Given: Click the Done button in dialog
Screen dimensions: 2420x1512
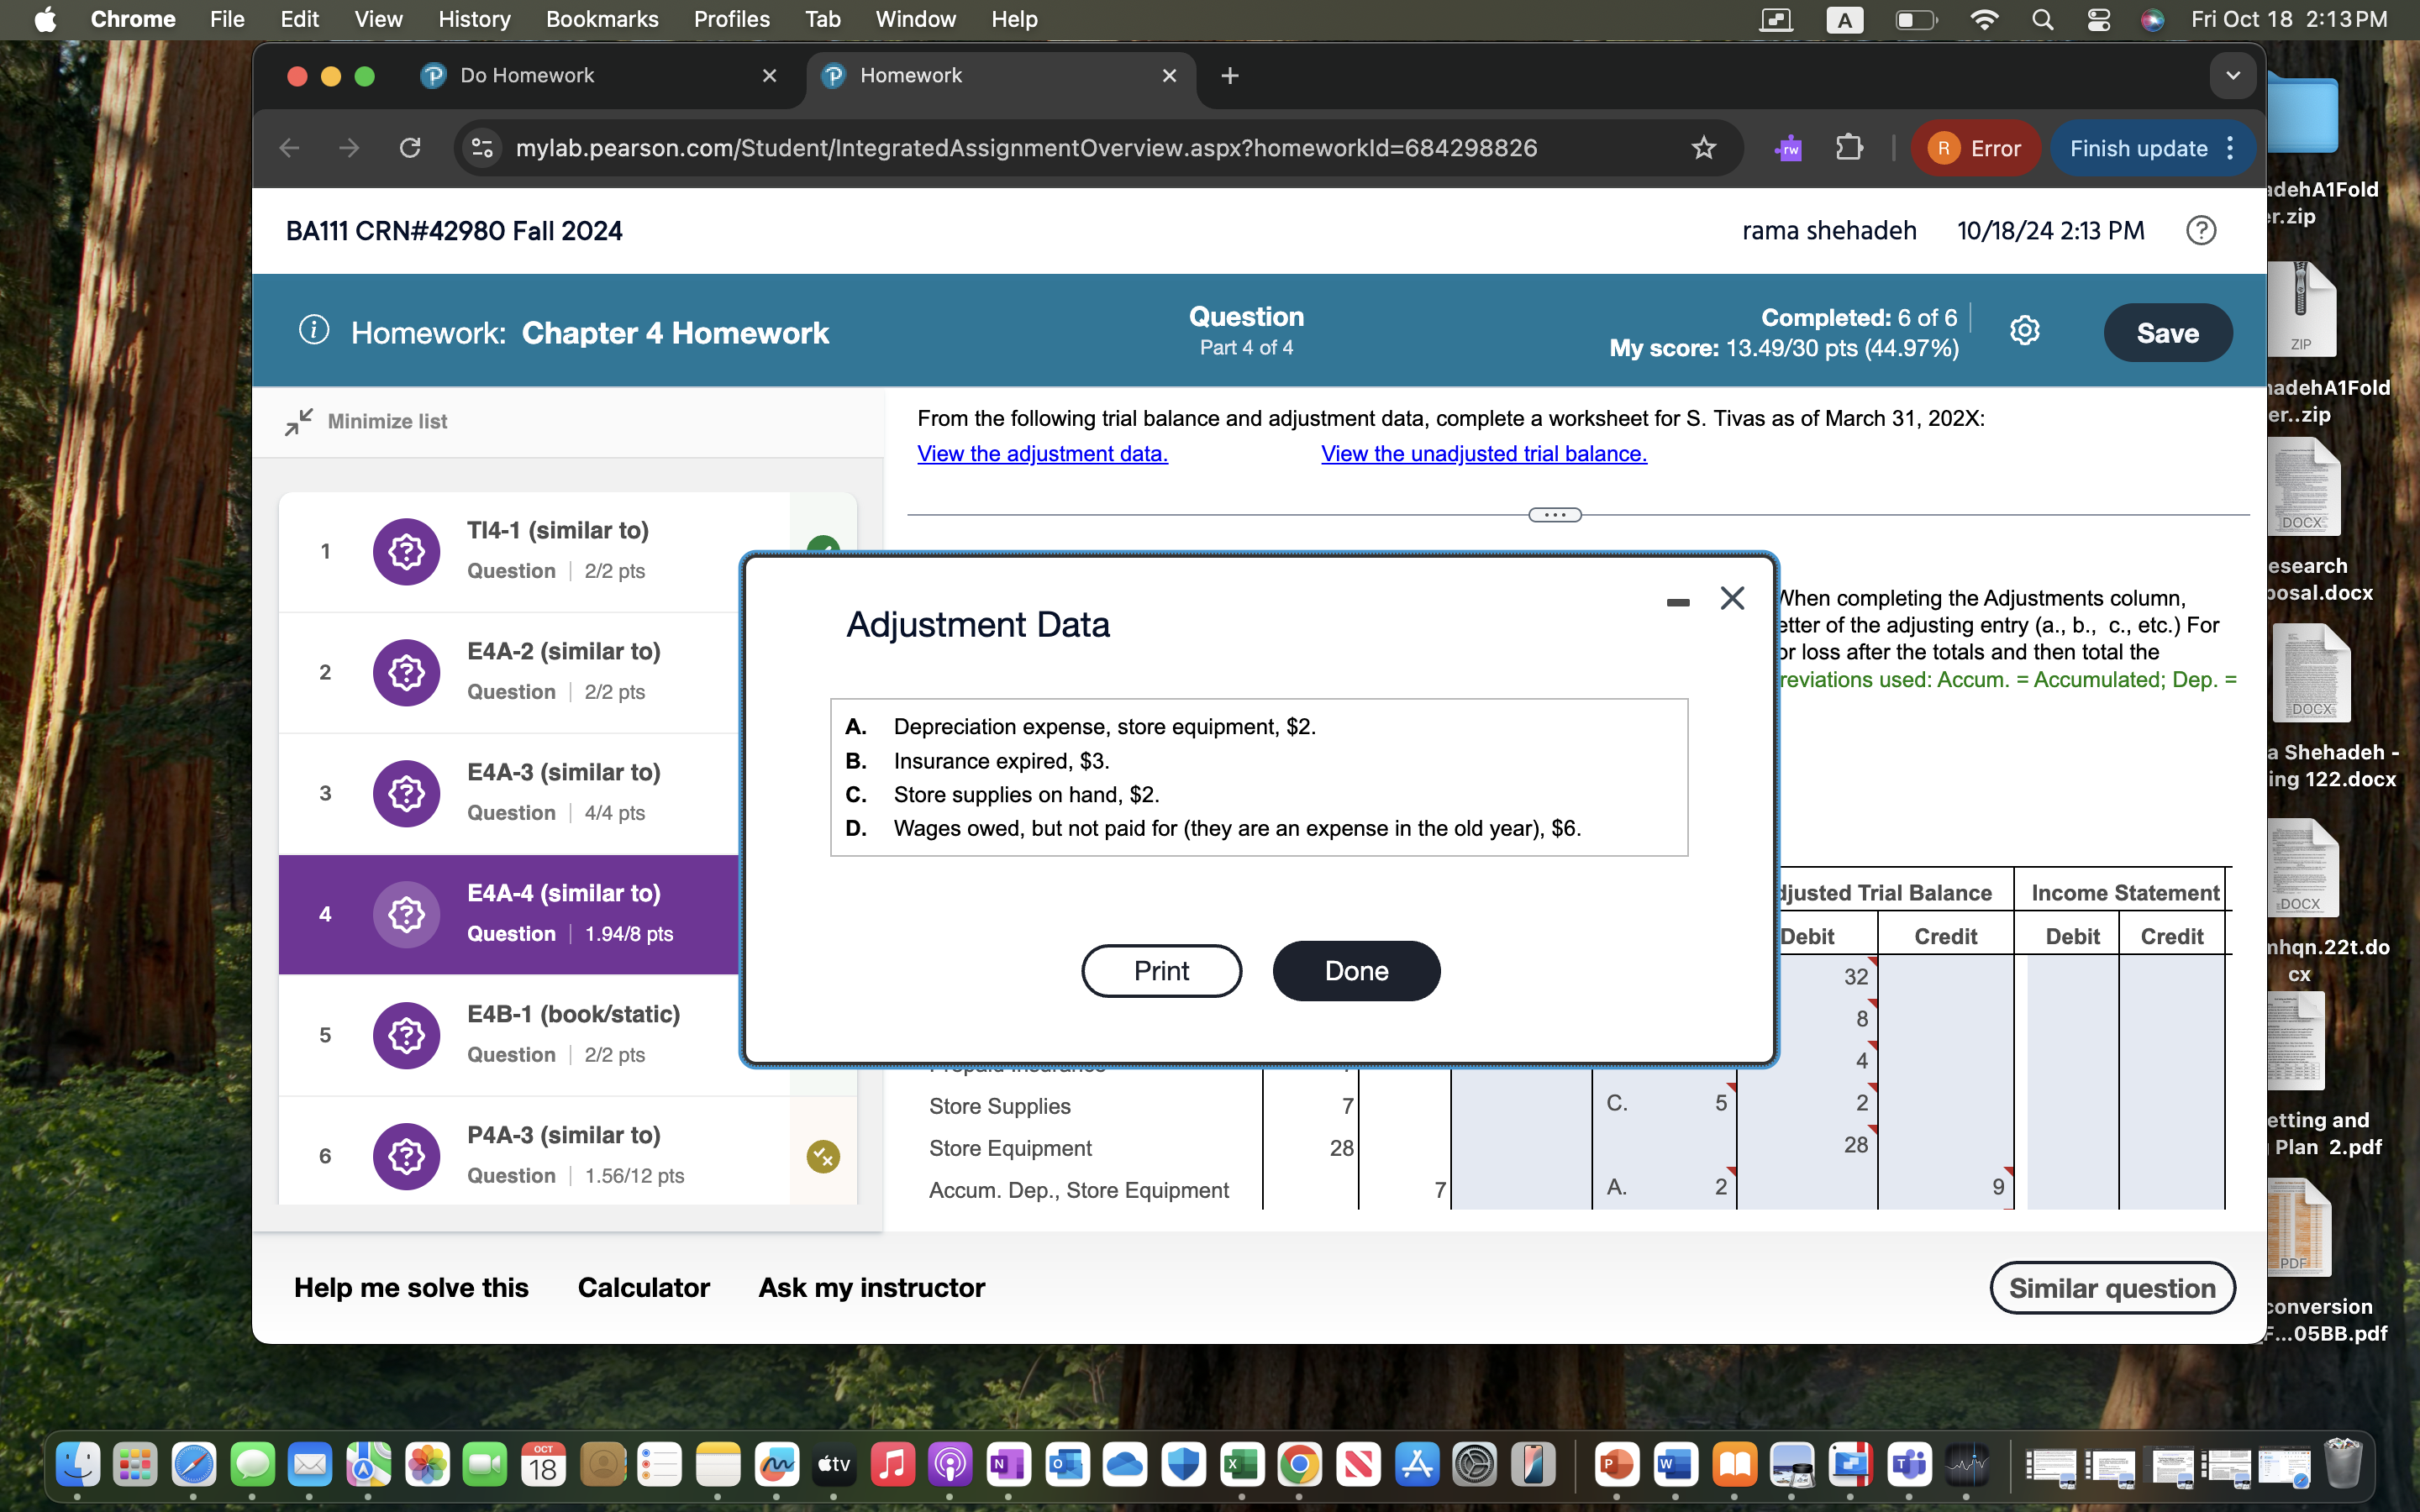Looking at the screenshot, I should pyautogui.click(x=1355, y=970).
